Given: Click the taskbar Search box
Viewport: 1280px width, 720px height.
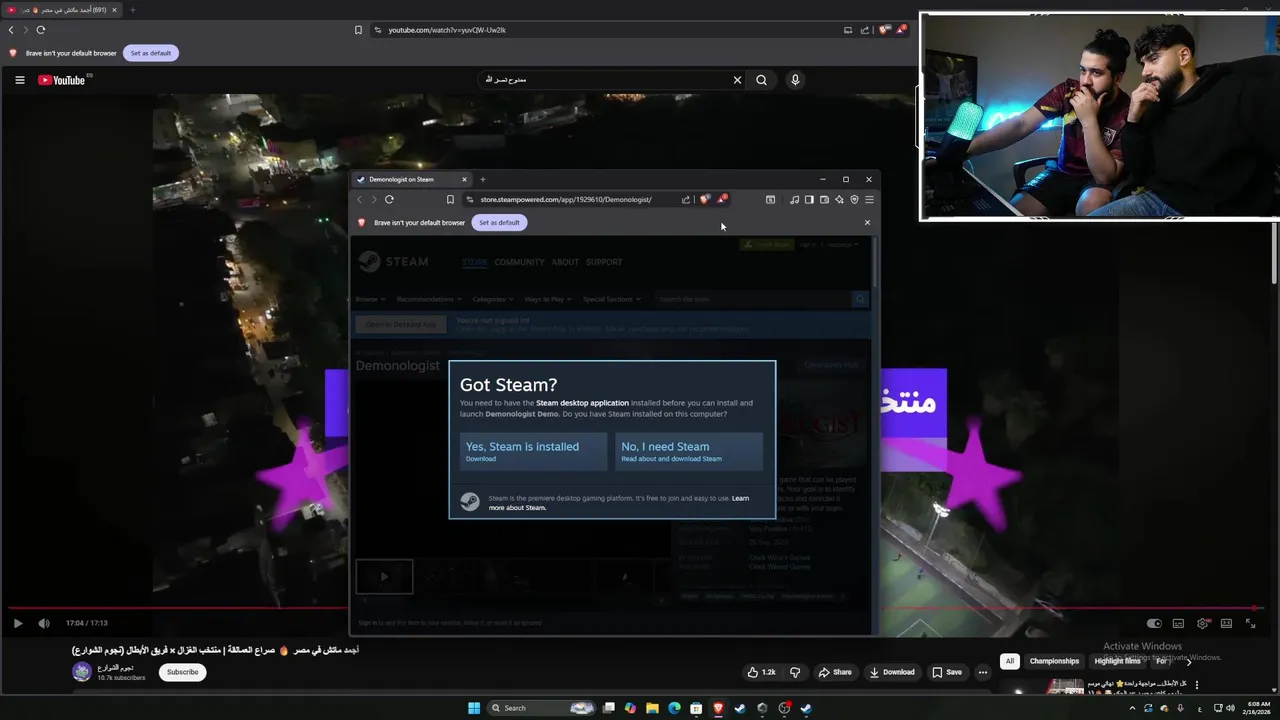Looking at the screenshot, I should pos(542,708).
